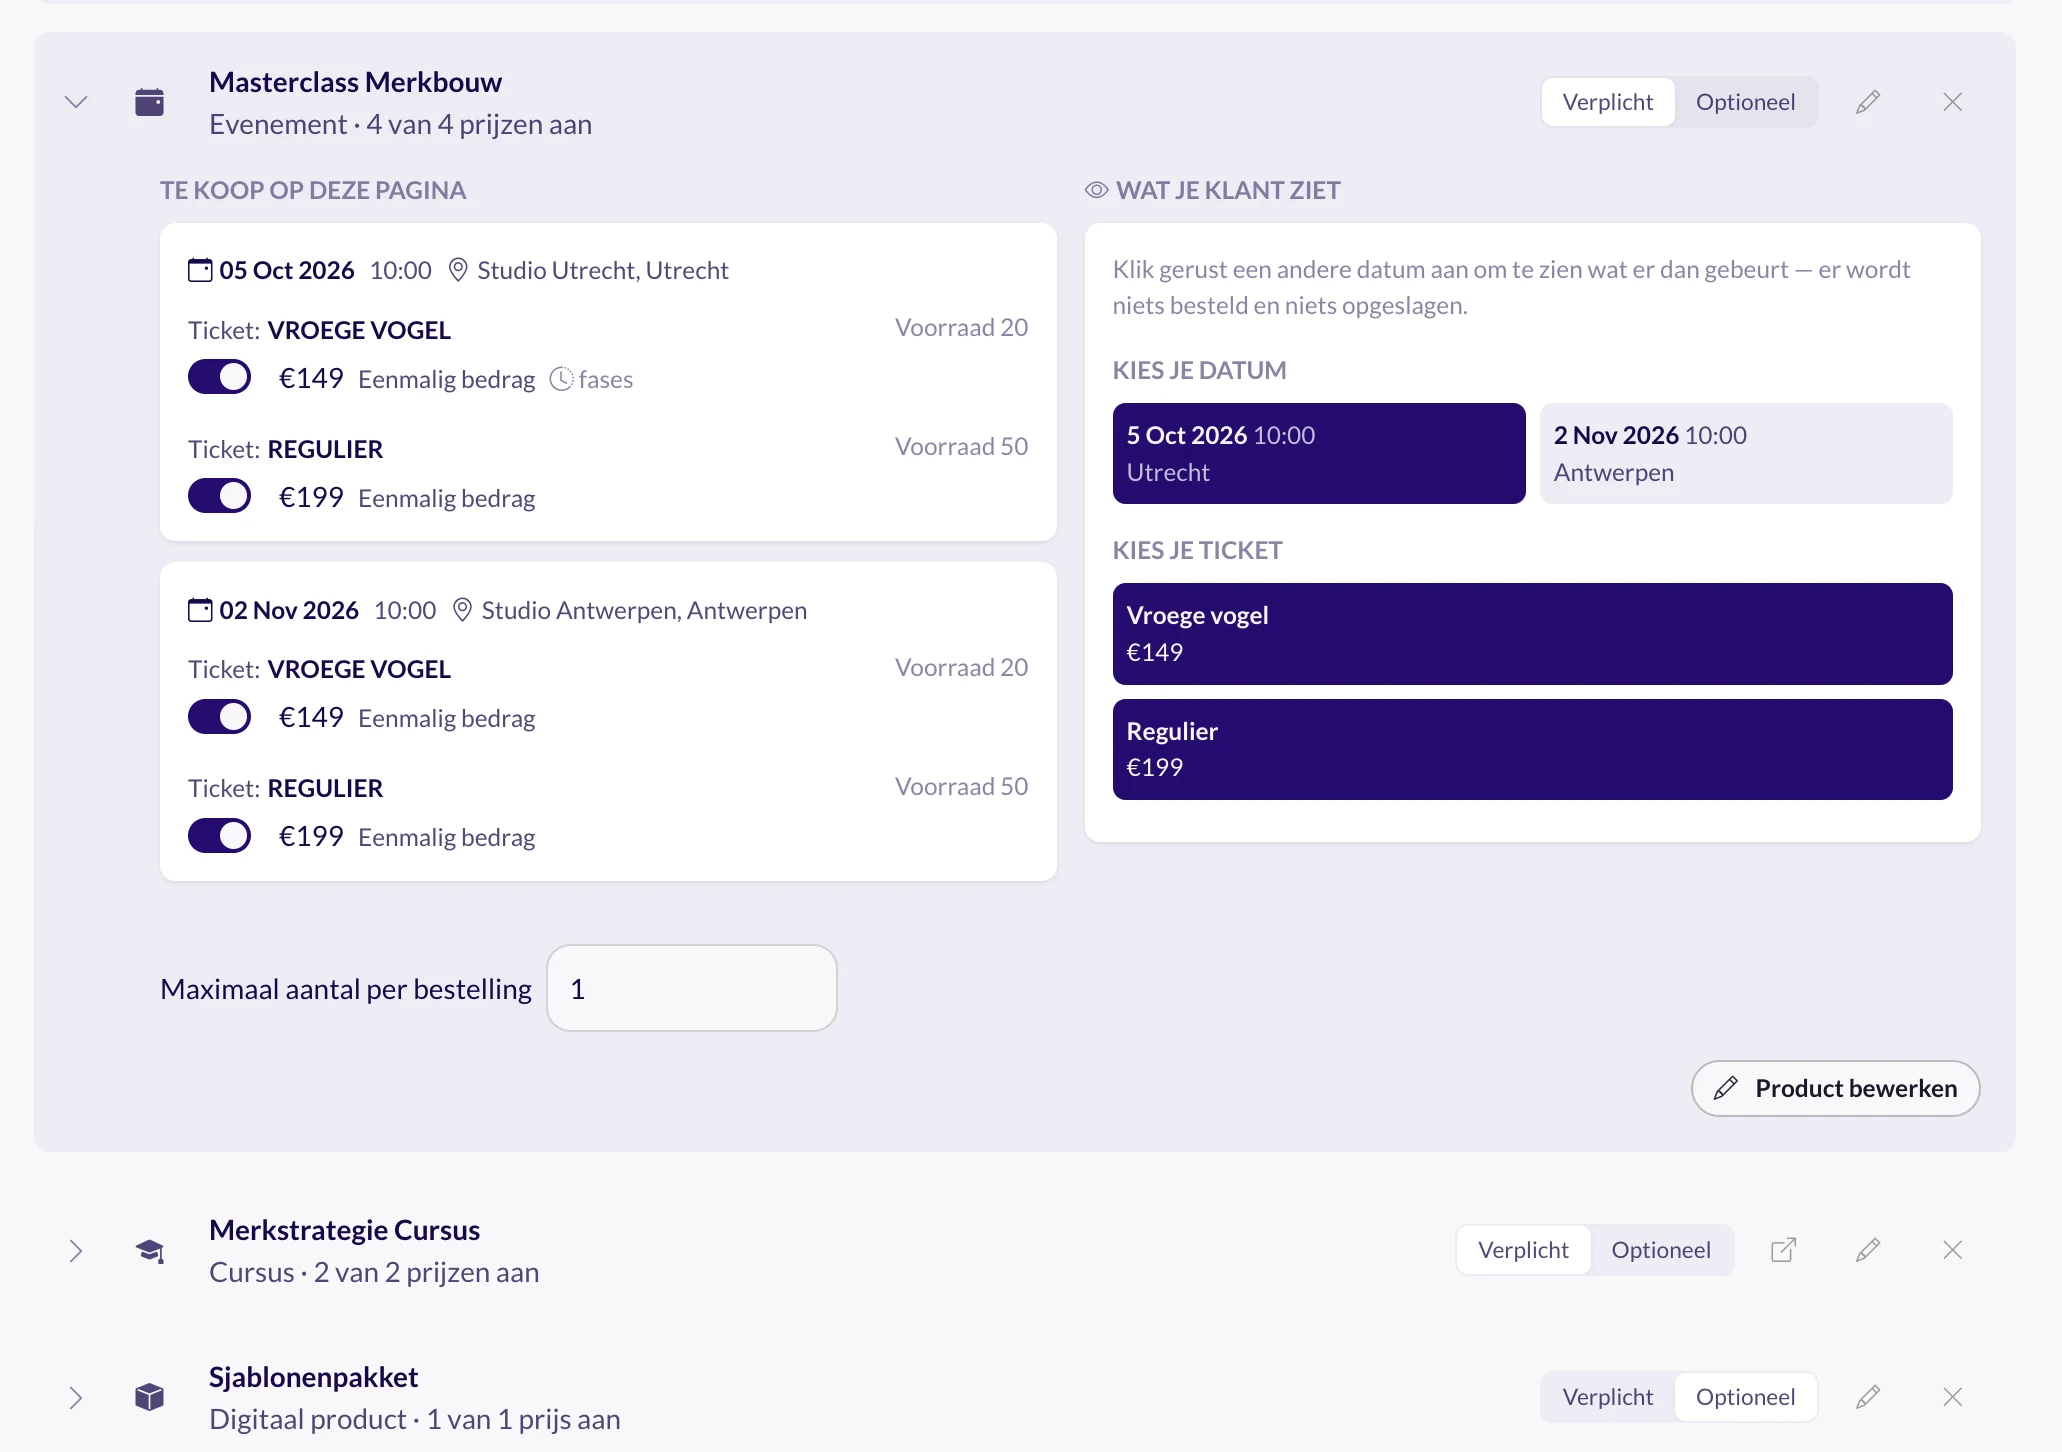The width and height of the screenshot is (2062, 1452).
Task: Click eye icon beside Wat je klant ziet
Action: click(x=1097, y=190)
